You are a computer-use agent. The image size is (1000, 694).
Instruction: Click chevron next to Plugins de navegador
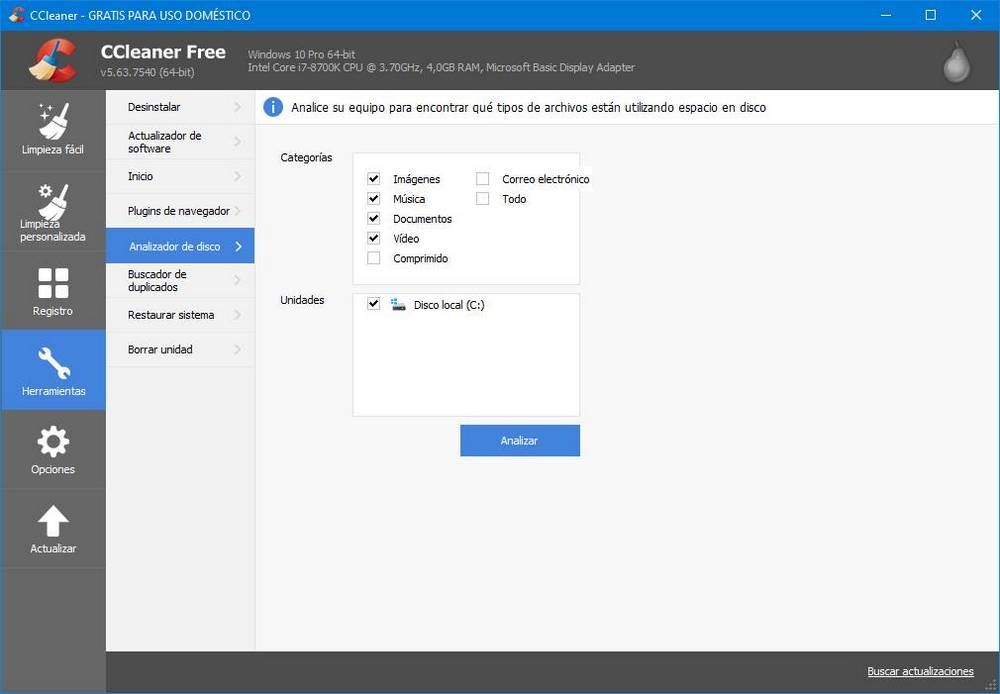click(x=238, y=210)
